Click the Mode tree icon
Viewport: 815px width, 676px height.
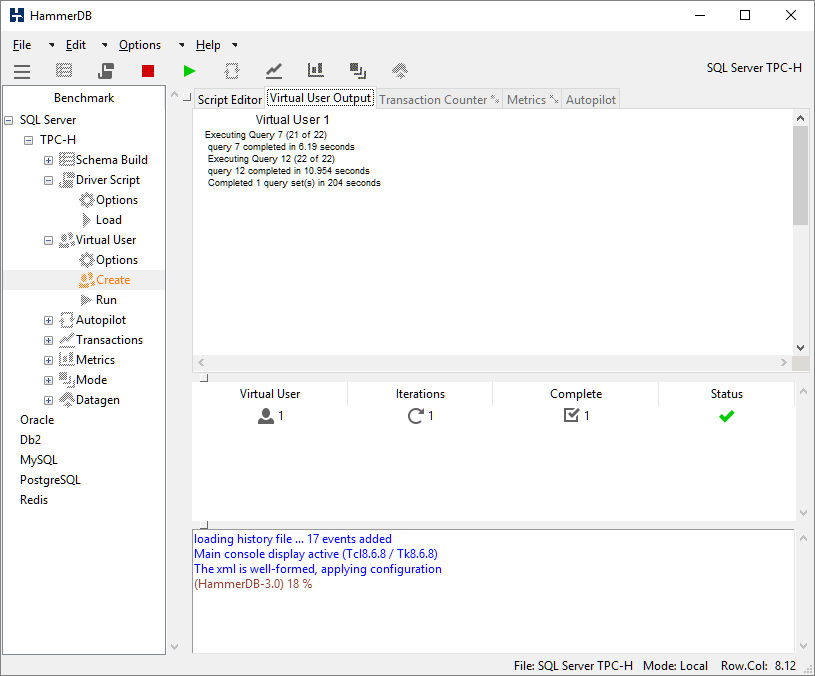[x=67, y=380]
